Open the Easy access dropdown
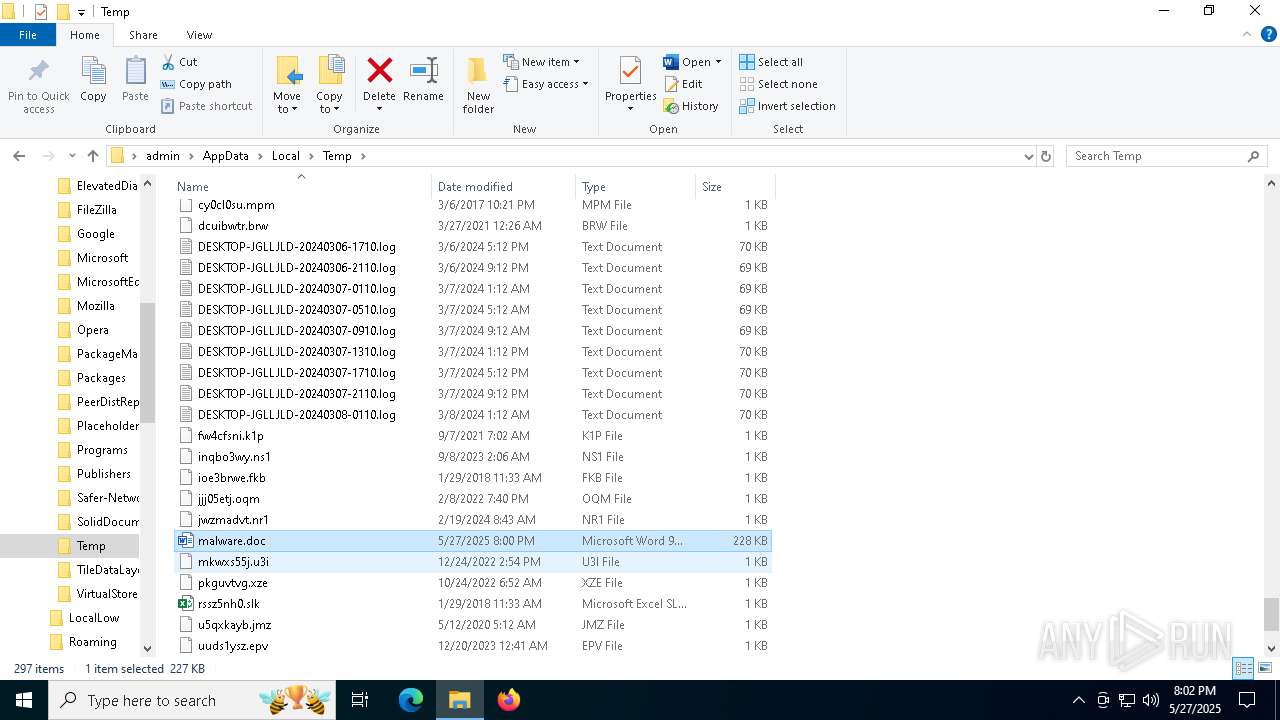The height and width of the screenshot is (720, 1280). pyautogui.click(x=546, y=84)
